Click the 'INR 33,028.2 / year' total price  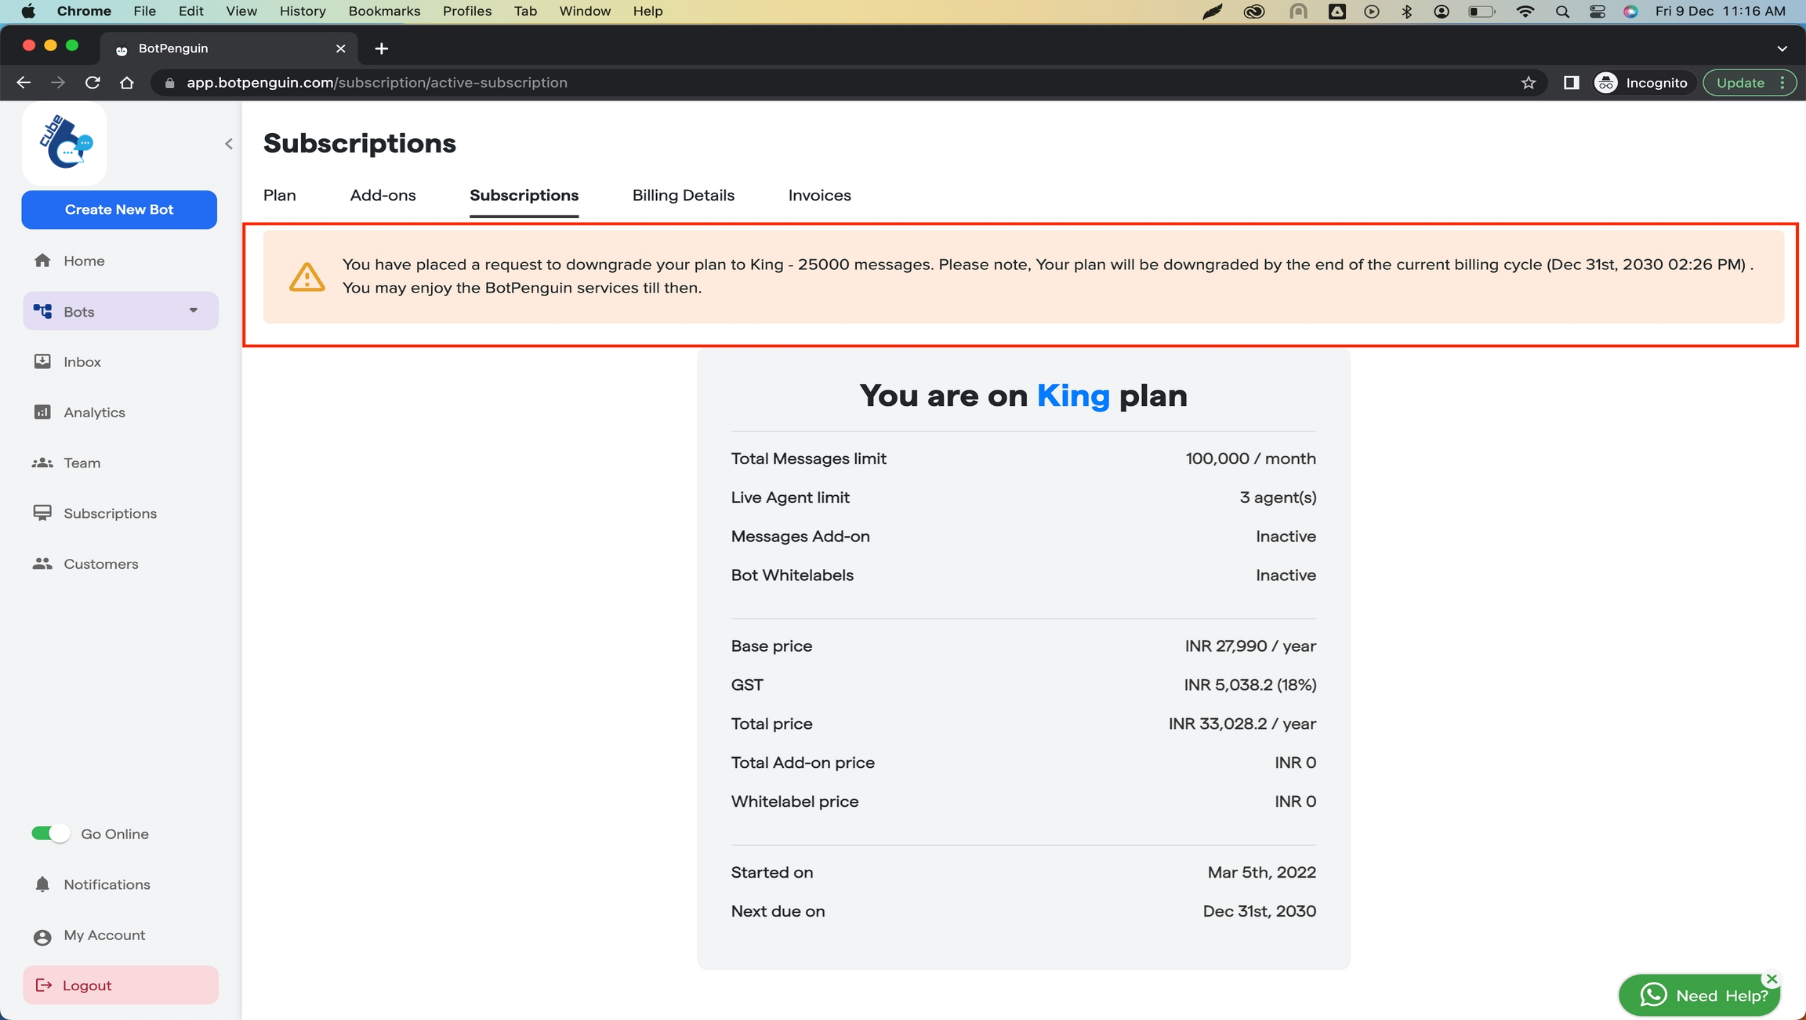1242,724
